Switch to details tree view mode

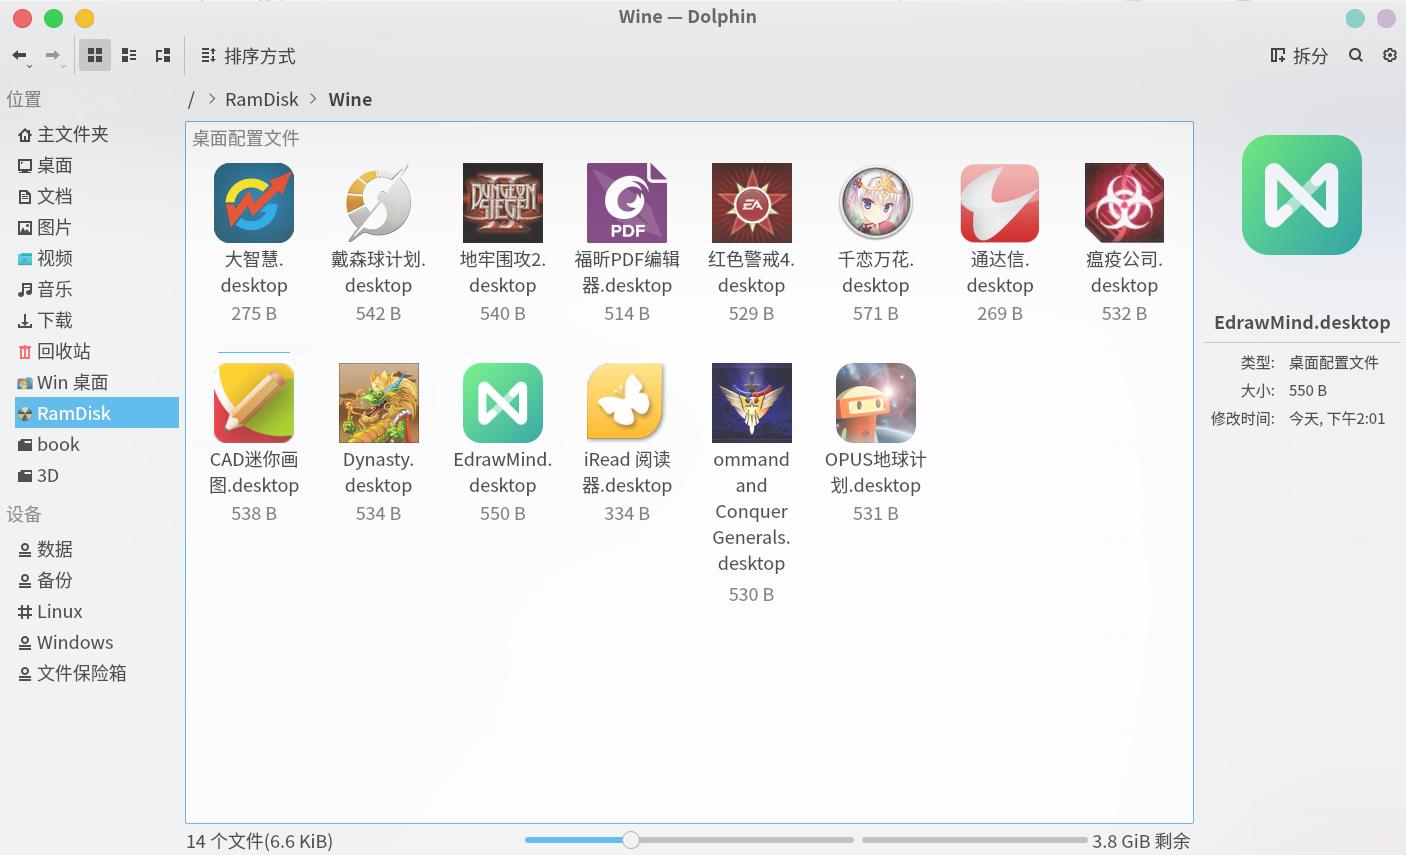coord(163,56)
